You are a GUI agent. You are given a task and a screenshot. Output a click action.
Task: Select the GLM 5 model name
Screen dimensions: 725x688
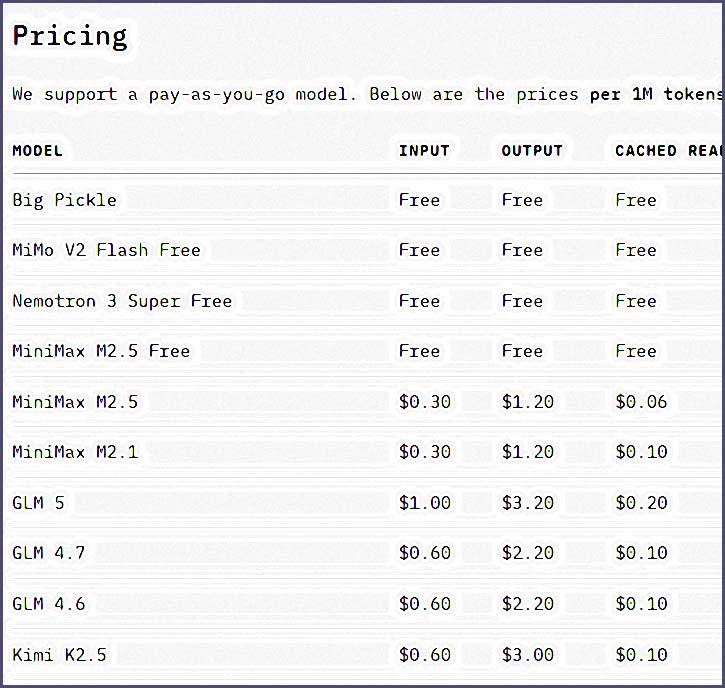coord(38,503)
